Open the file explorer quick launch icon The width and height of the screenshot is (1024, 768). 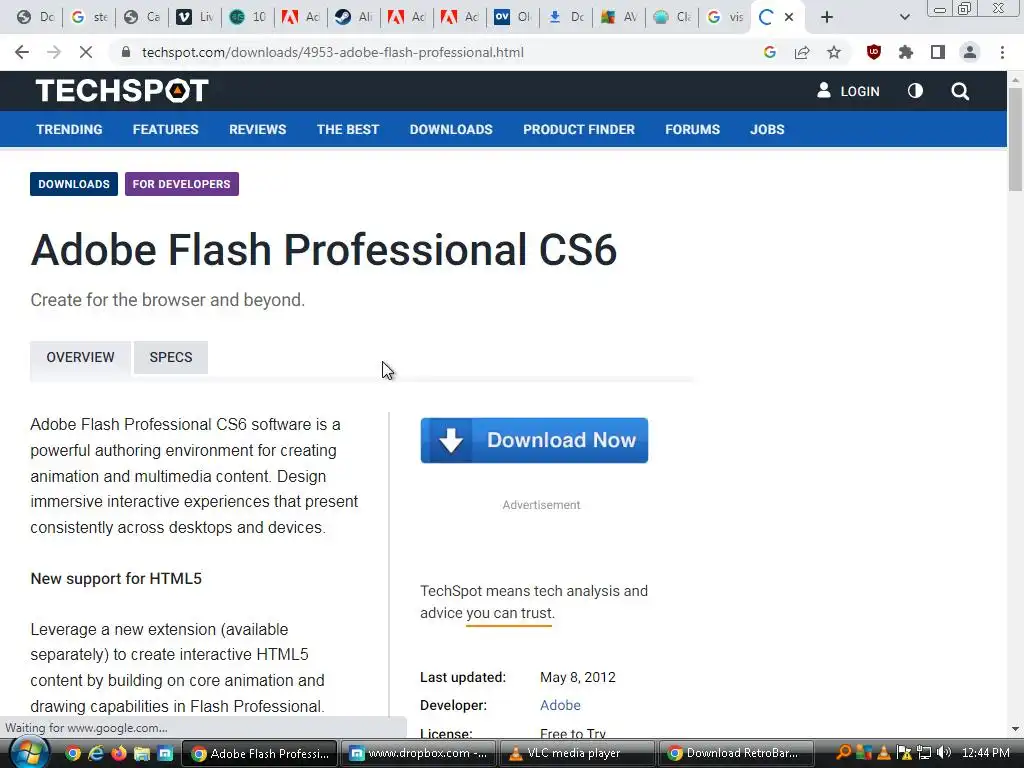(142, 754)
